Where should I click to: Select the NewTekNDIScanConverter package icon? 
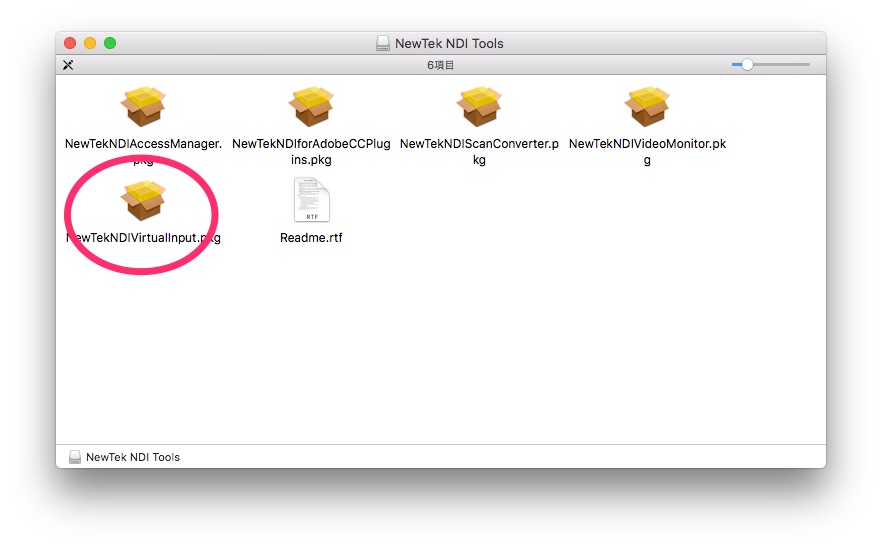coord(479,106)
